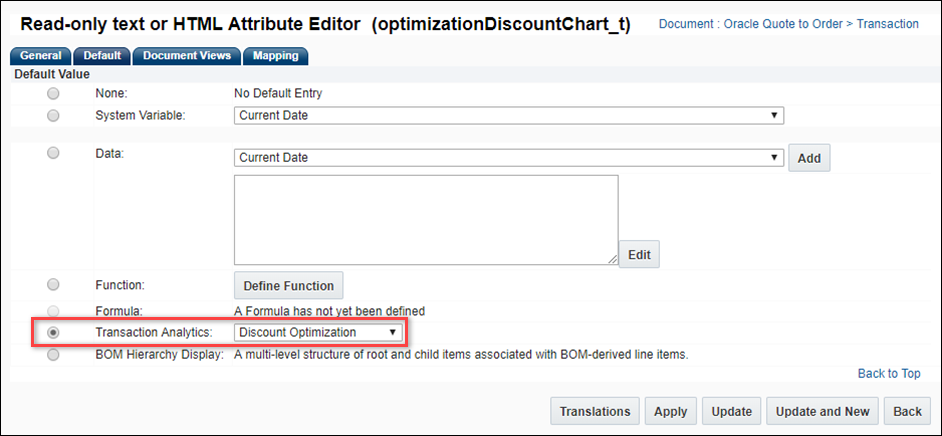
Task: Switch to the General tab
Action: click(x=41, y=56)
